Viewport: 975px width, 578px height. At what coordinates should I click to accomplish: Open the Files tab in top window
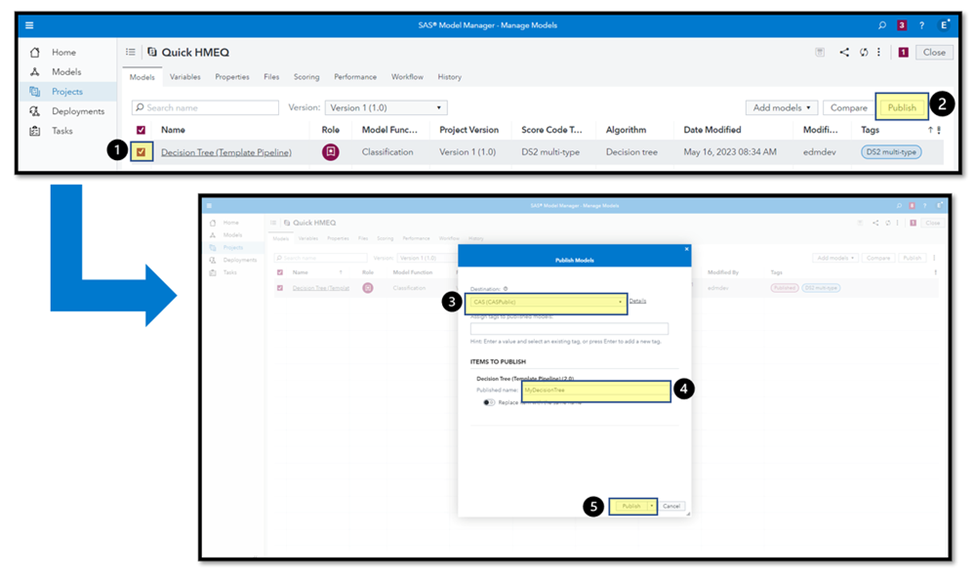[x=271, y=77]
